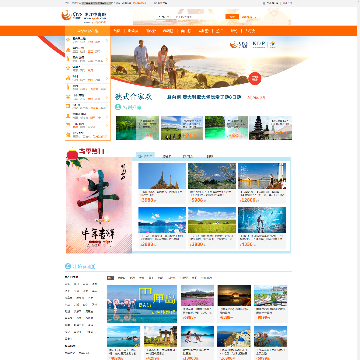Open the 牛年春祥 ox year festival poster
Screen dimensions: 360x360
pyautogui.click(x=99, y=205)
